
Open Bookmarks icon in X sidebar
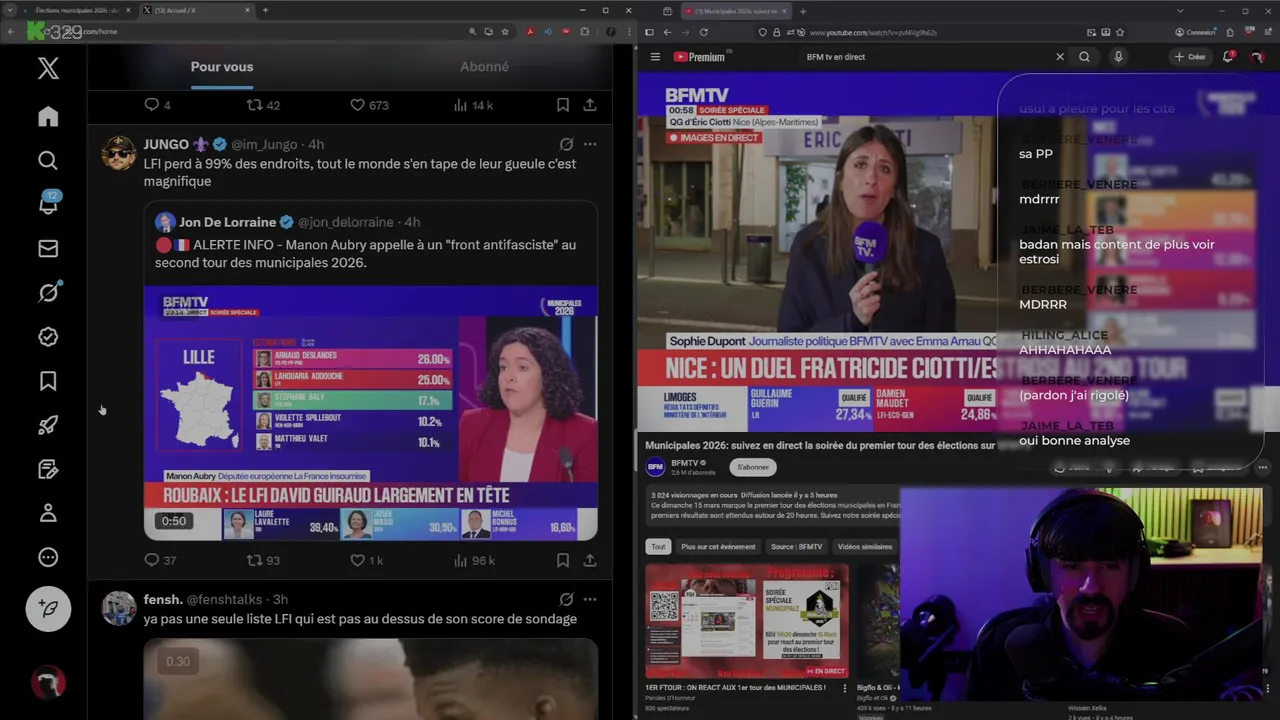(48, 381)
